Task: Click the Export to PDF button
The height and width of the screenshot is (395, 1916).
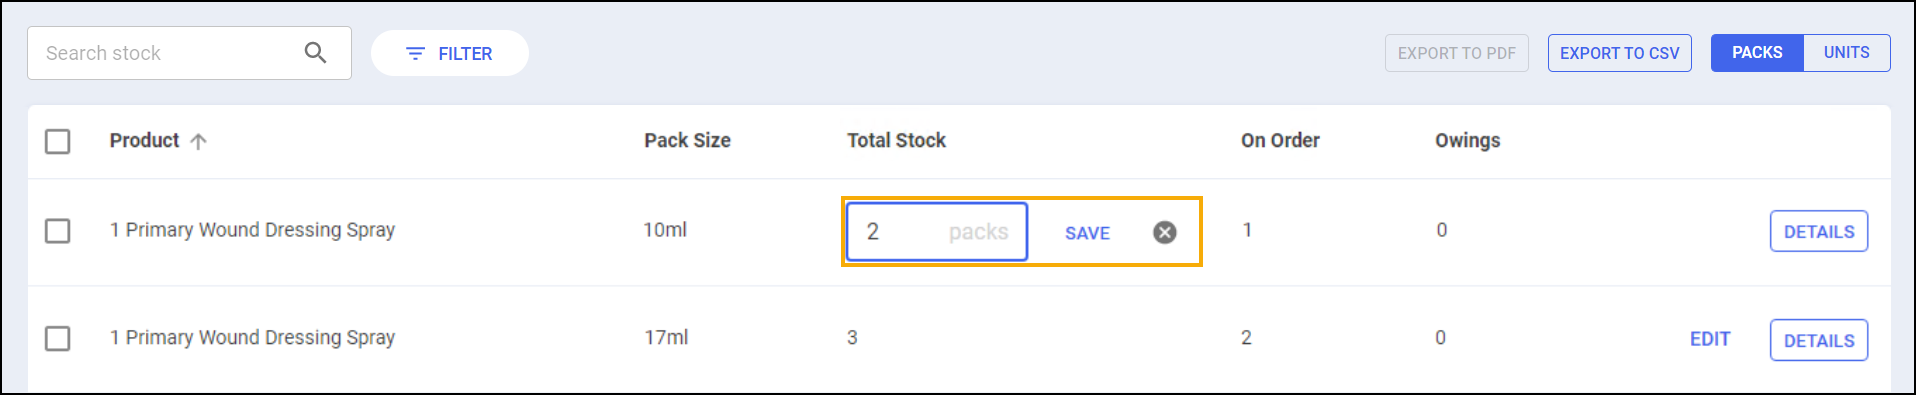Action: pyautogui.click(x=1457, y=53)
